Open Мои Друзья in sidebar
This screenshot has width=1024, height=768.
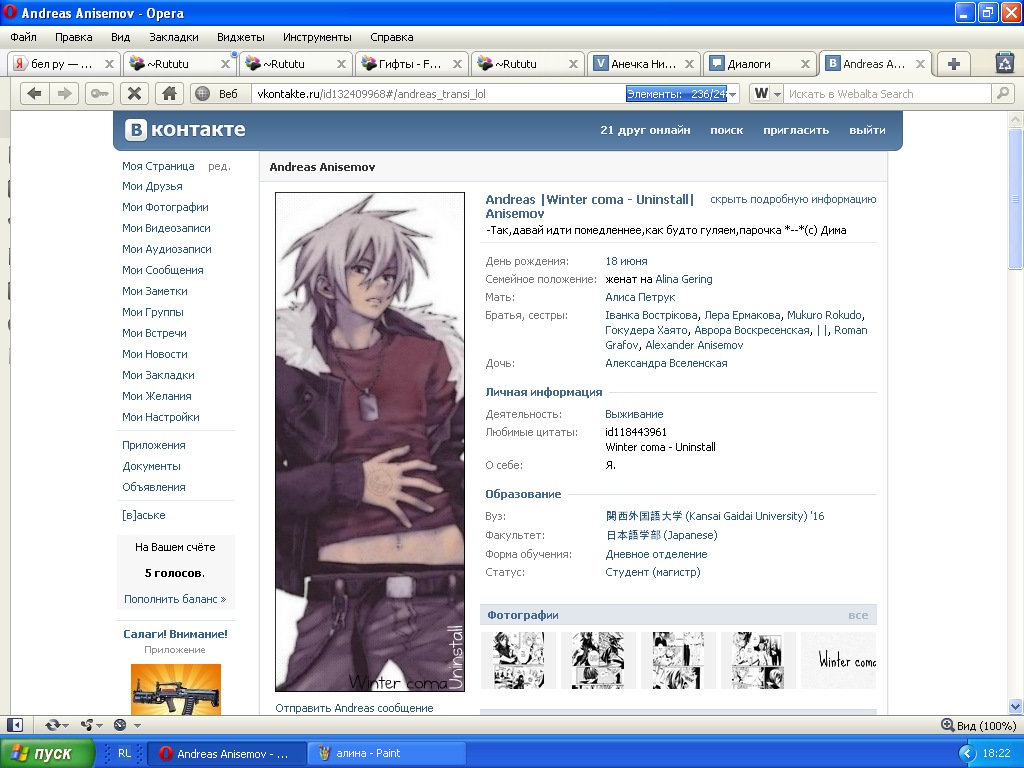(x=152, y=186)
